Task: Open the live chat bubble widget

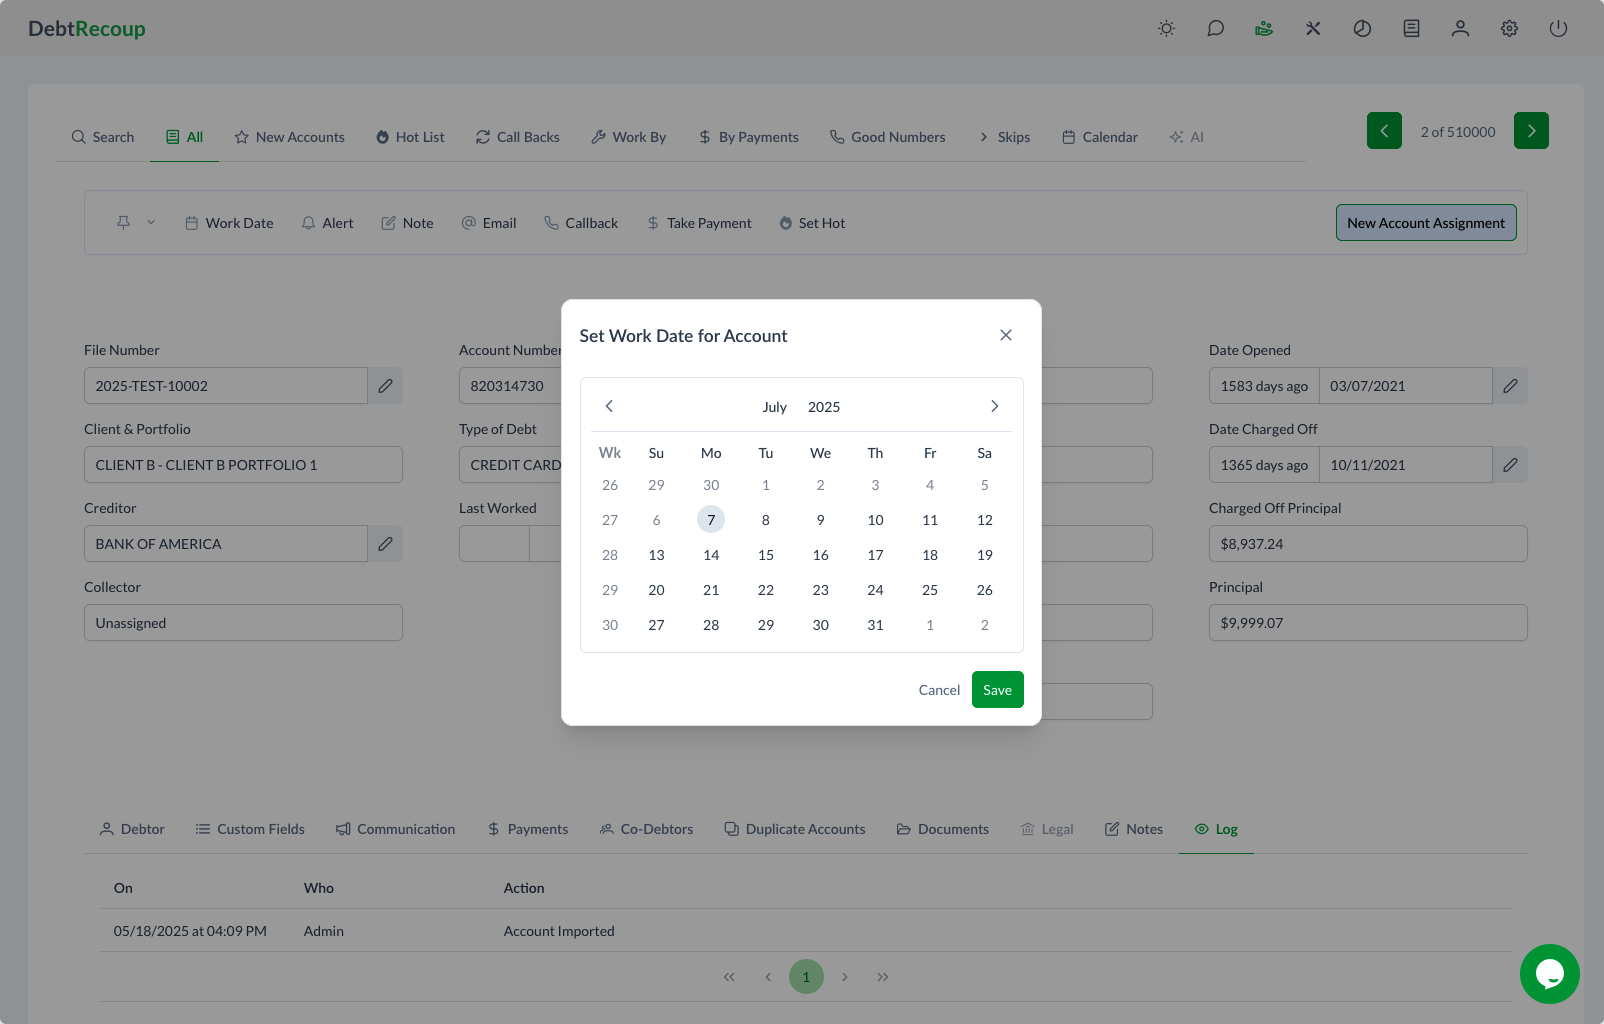Action: (1549, 974)
